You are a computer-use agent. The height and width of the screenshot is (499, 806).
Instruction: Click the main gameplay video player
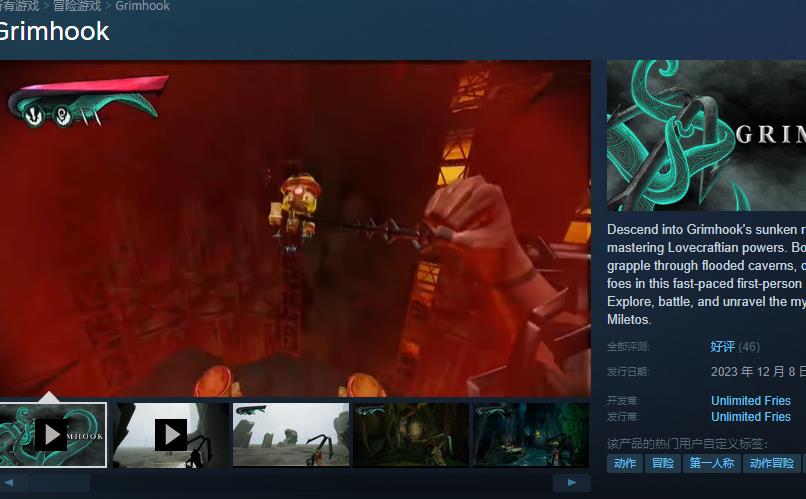tap(295, 229)
